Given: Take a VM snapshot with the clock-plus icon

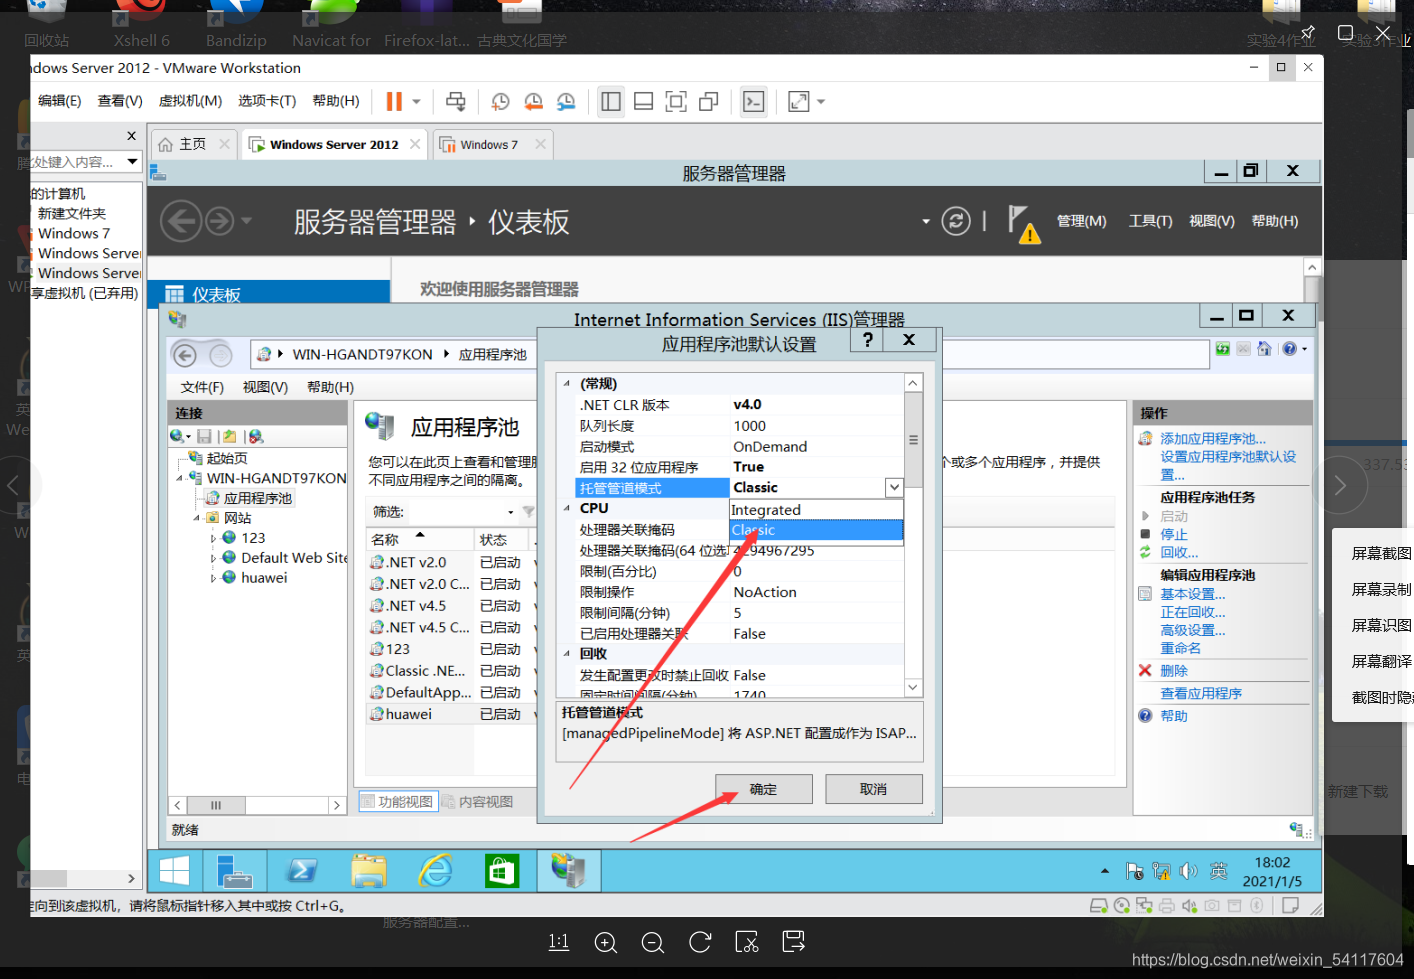Looking at the screenshot, I should pos(500,102).
